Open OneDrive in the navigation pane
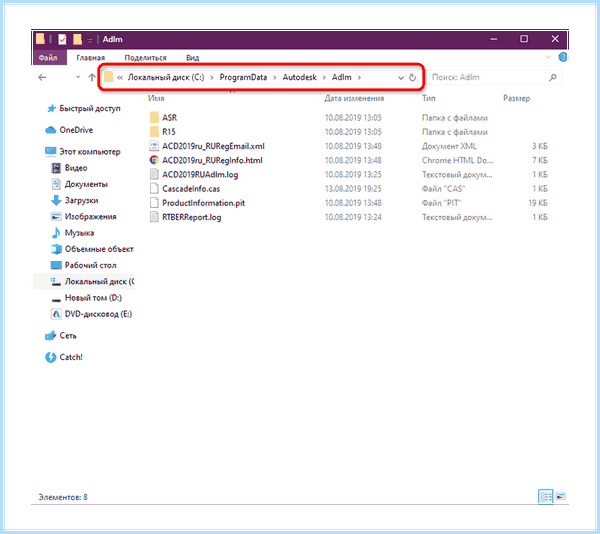Screen dimensions: 600x534 tap(76, 130)
